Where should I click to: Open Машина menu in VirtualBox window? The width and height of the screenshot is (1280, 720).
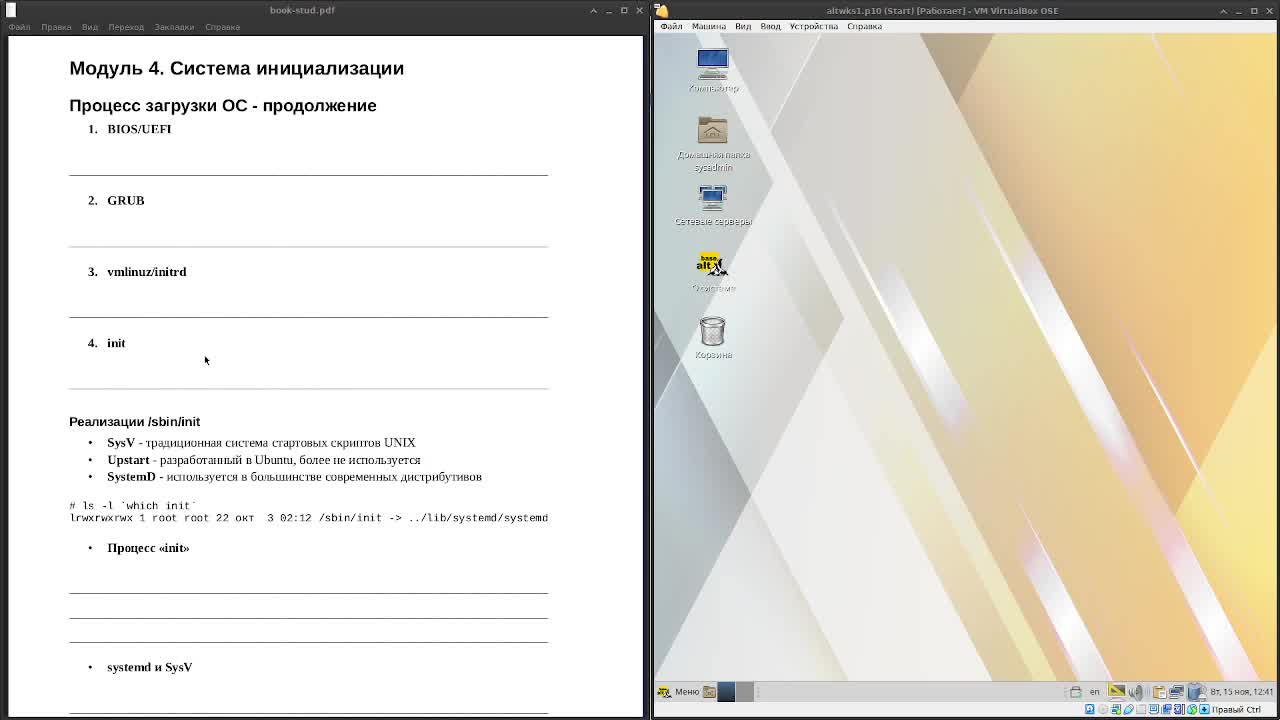709,26
